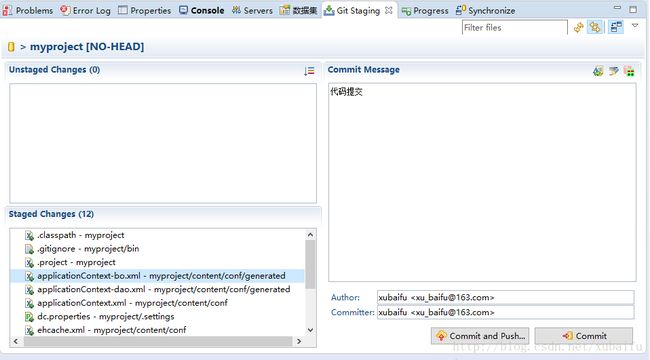Click the sort unstaged changes icon
This screenshot has height=360, width=650.
(x=309, y=71)
